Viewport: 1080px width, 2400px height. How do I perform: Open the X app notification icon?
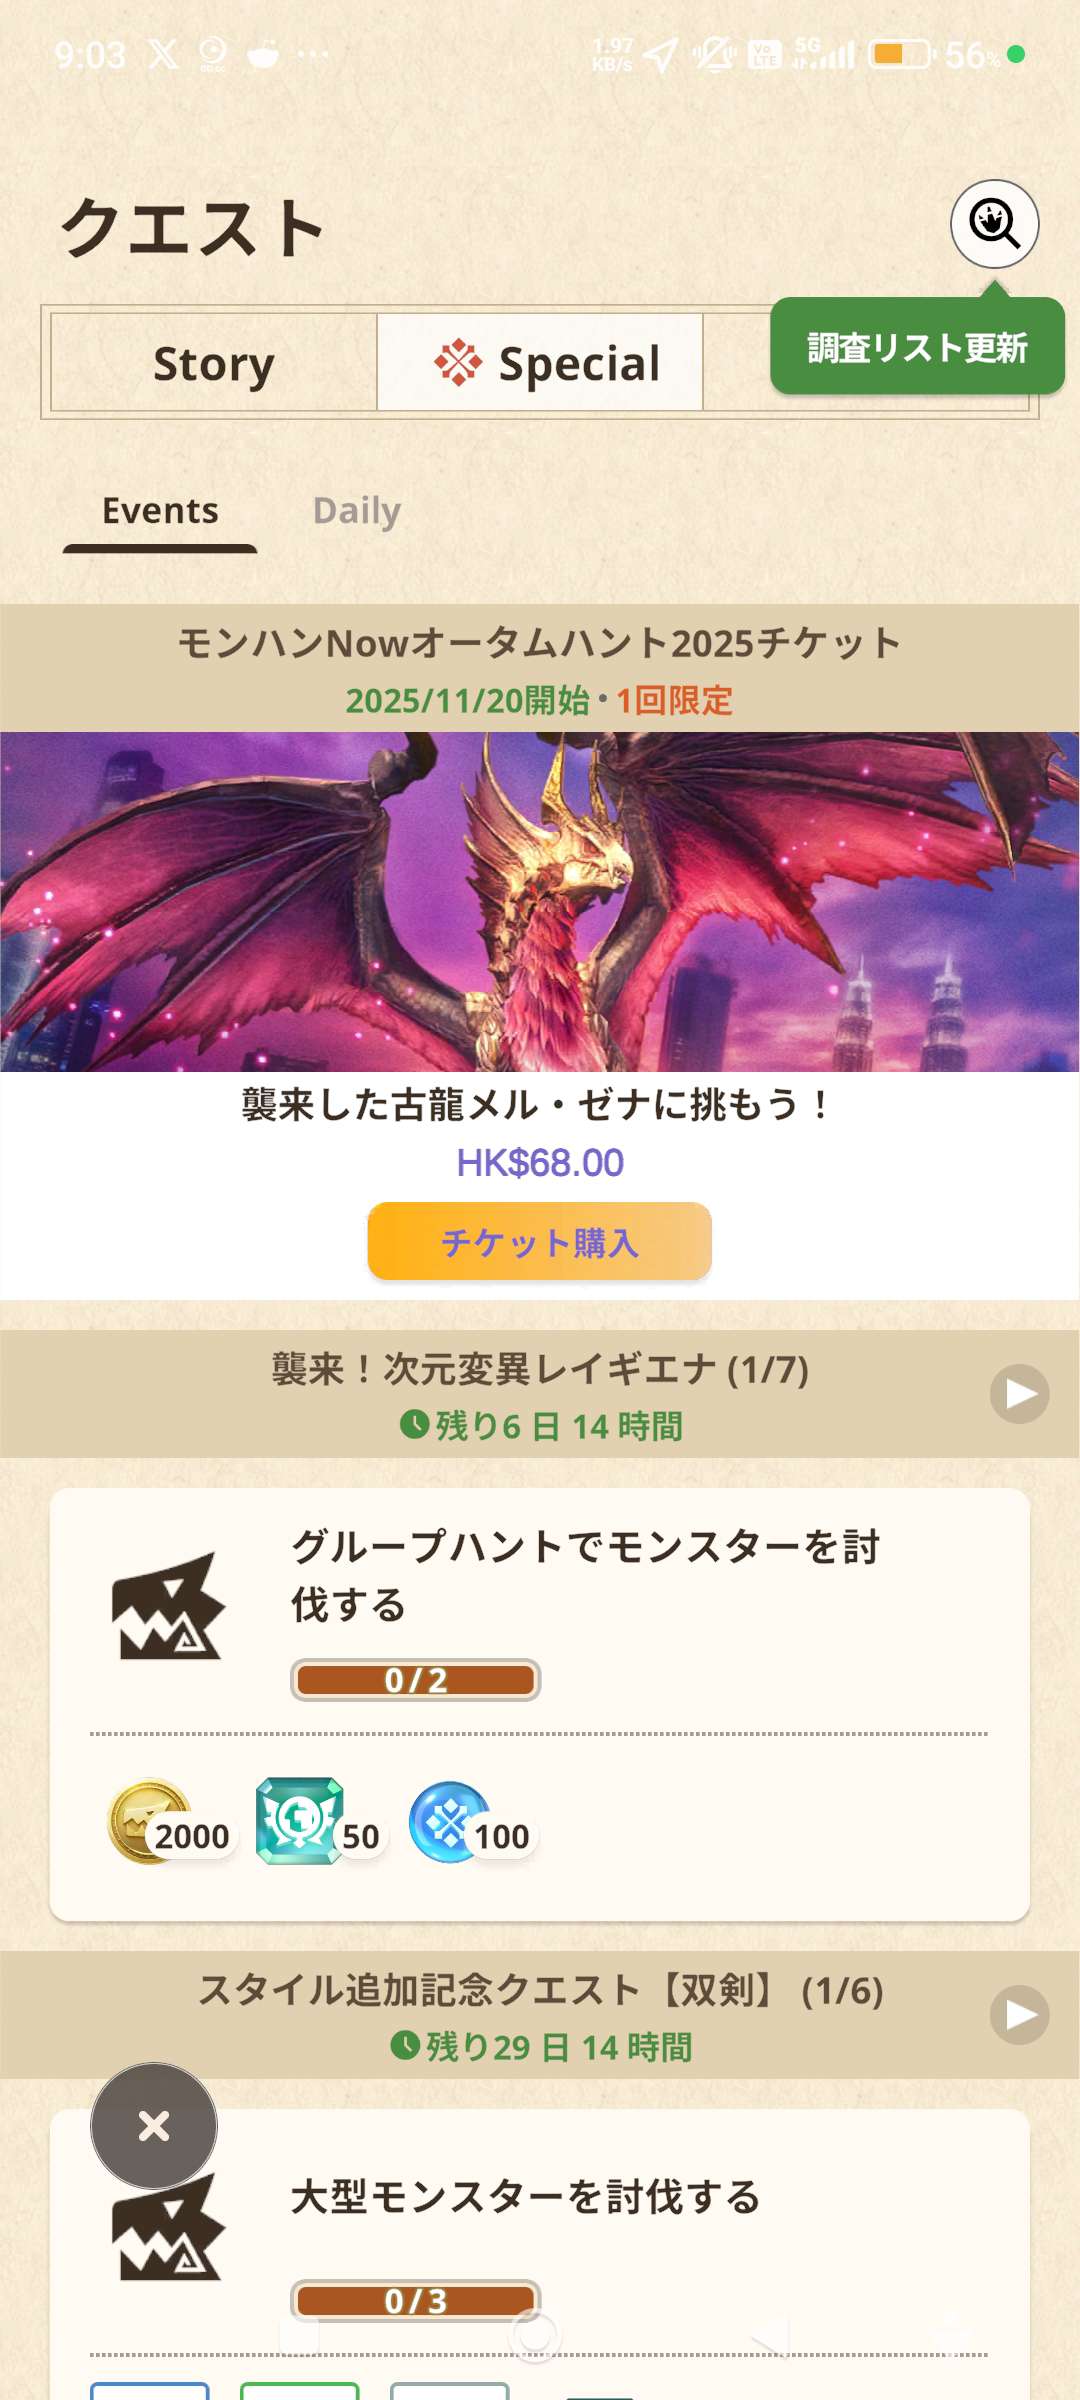164,54
